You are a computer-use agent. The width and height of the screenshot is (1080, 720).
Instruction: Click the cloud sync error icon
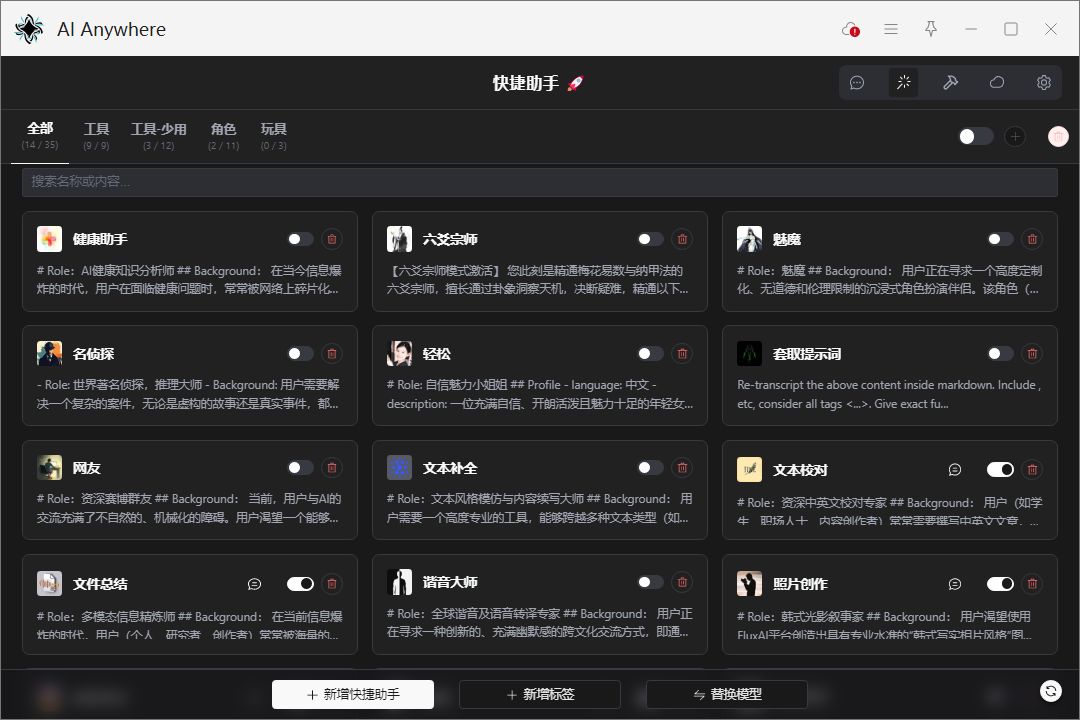tap(851, 29)
